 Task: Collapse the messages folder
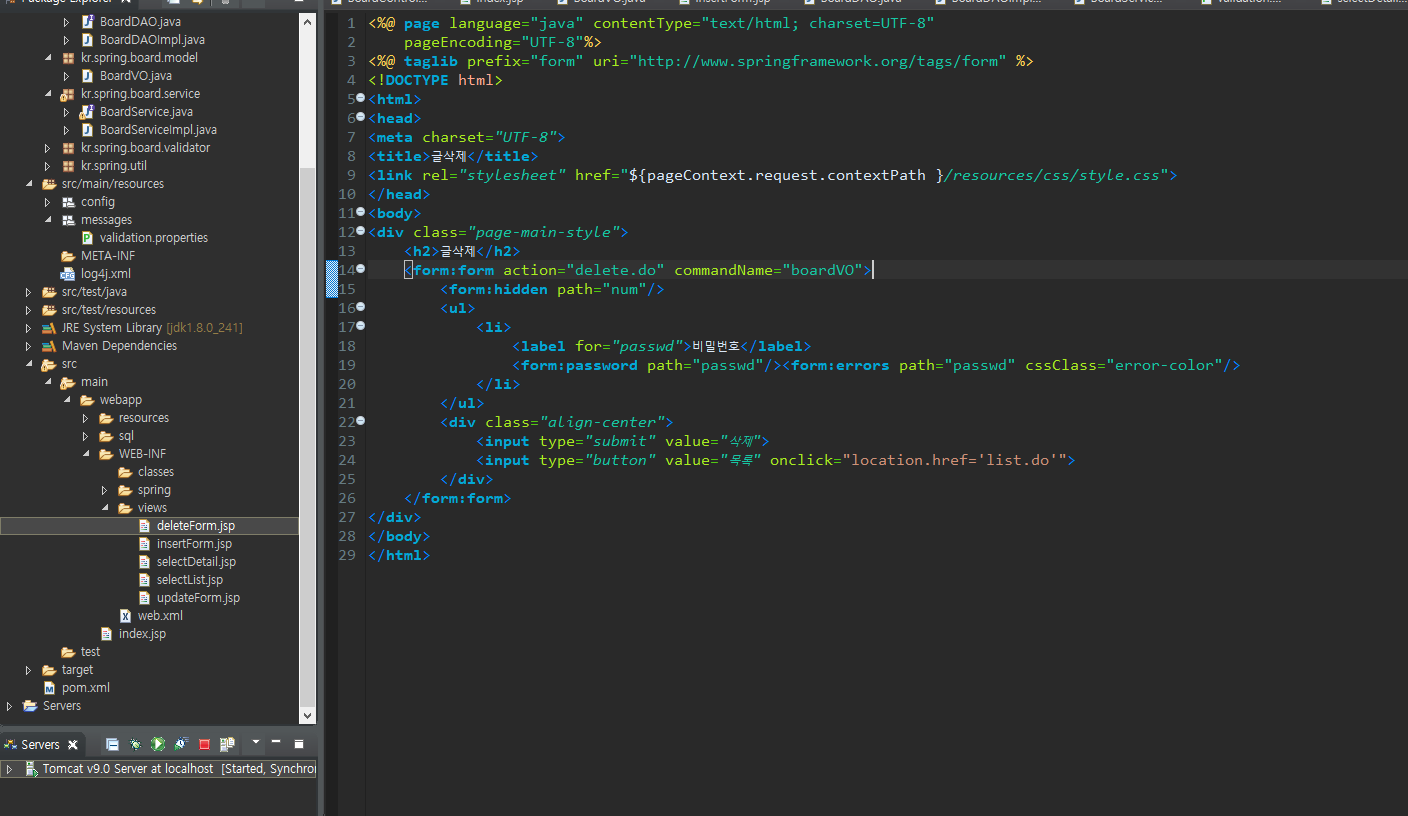pyautogui.click(x=48, y=220)
